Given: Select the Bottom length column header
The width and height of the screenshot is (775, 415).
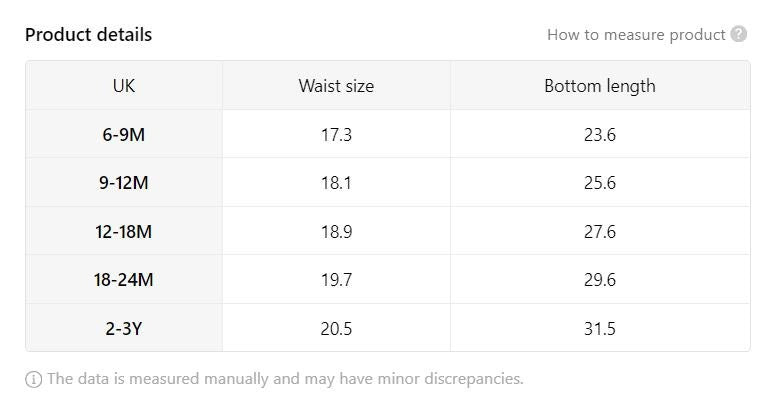Looking at the screenshot, I should click(600, 86).
